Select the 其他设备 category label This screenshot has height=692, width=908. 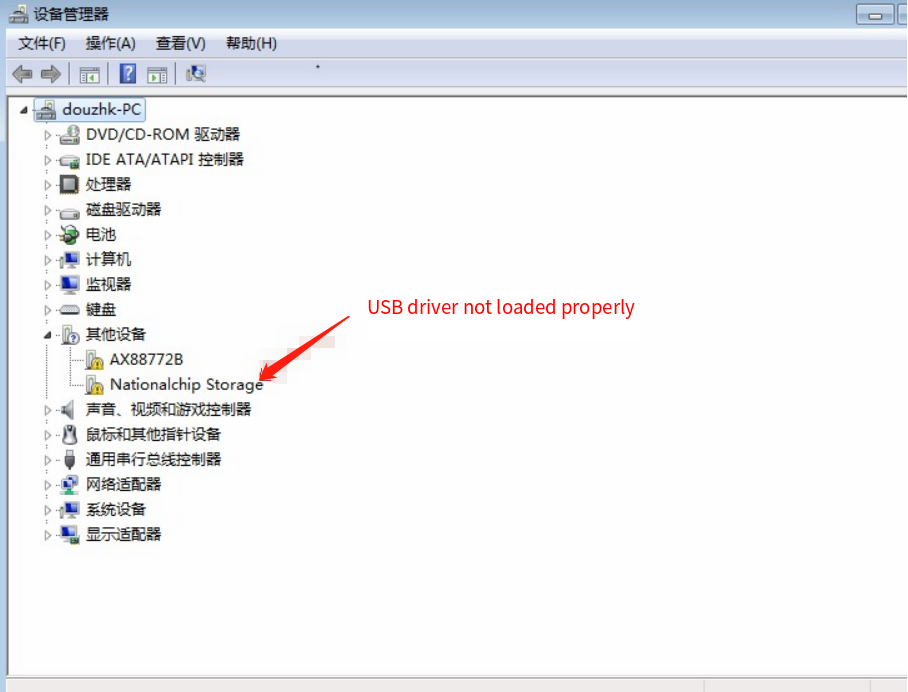116,335
